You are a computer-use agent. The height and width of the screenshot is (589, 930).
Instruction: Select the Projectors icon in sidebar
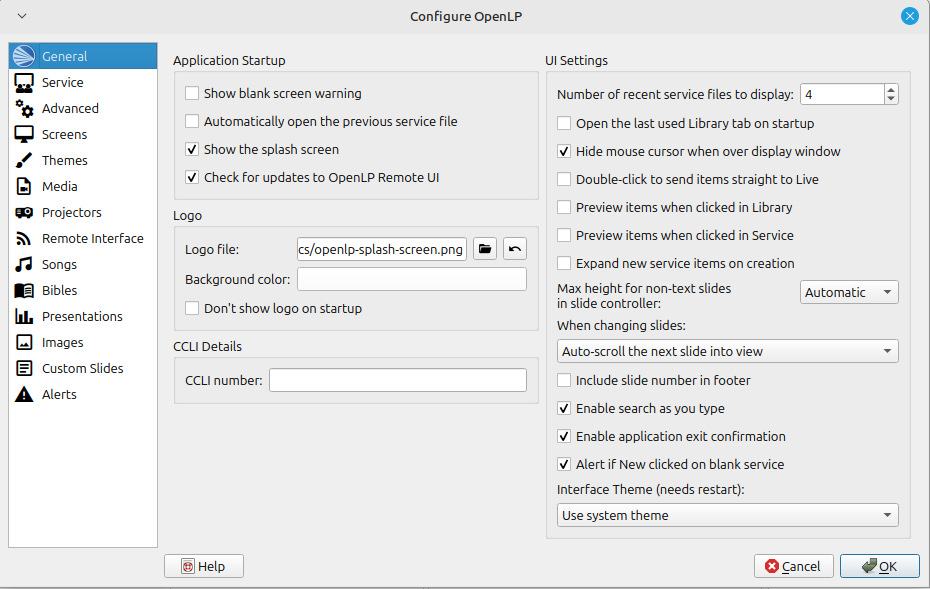pyautogui.click(x=25, y=213)
